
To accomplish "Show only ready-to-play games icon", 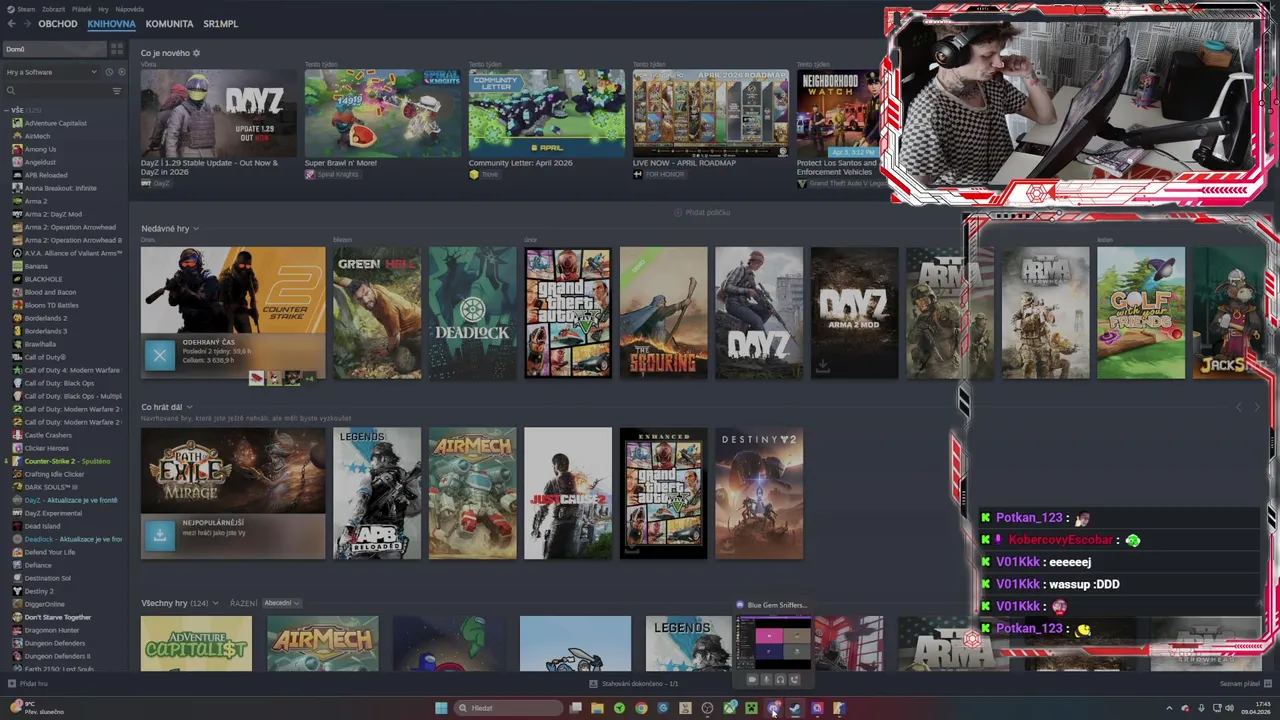I will pos(122,72).
